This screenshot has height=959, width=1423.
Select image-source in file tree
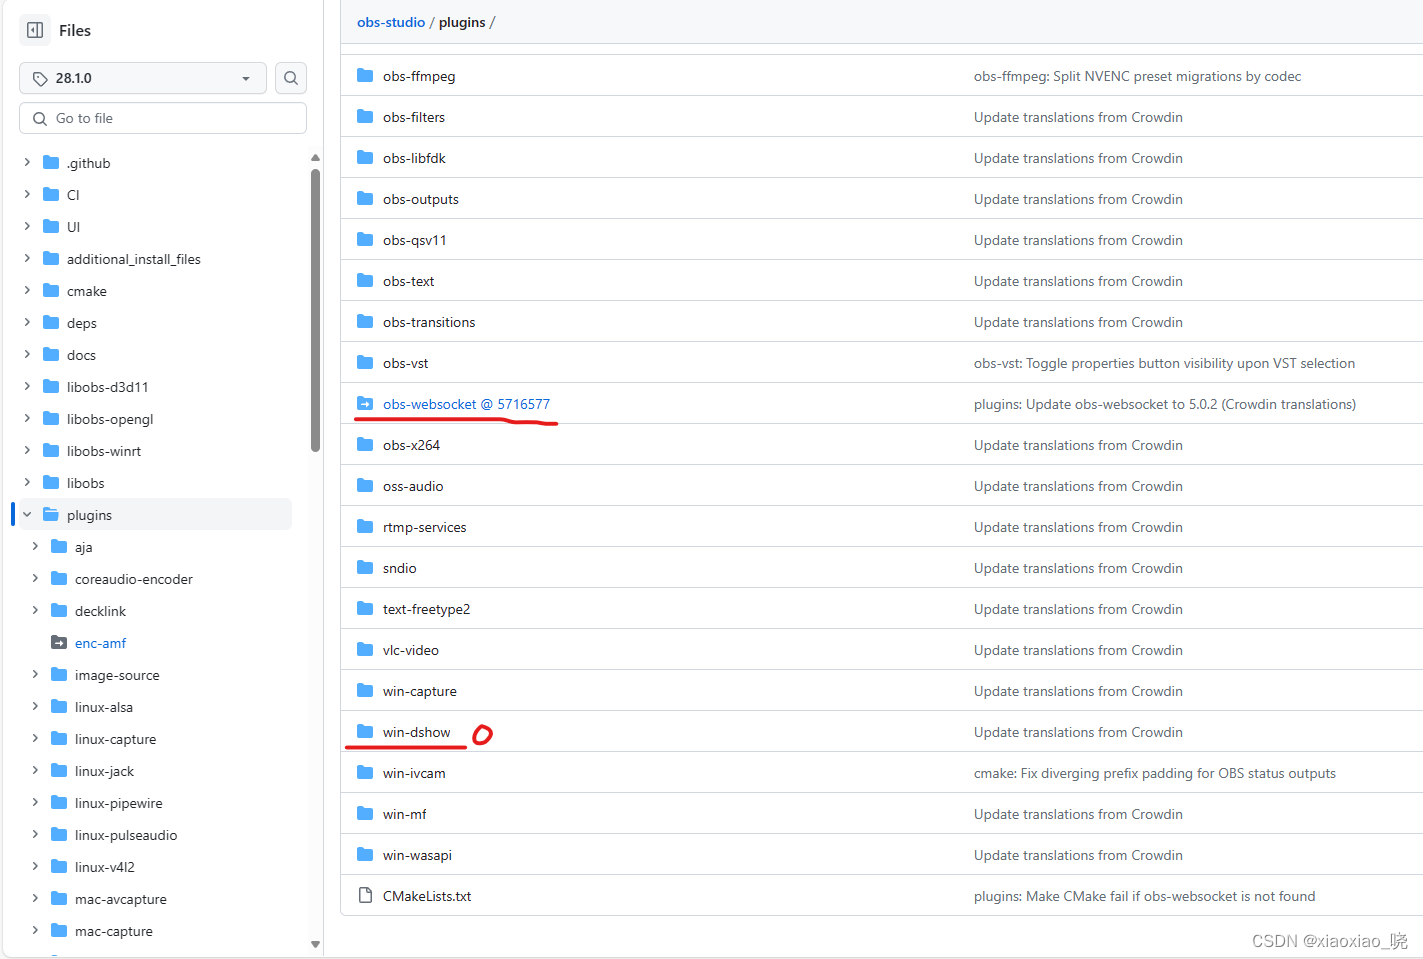[x=117, y=675]
